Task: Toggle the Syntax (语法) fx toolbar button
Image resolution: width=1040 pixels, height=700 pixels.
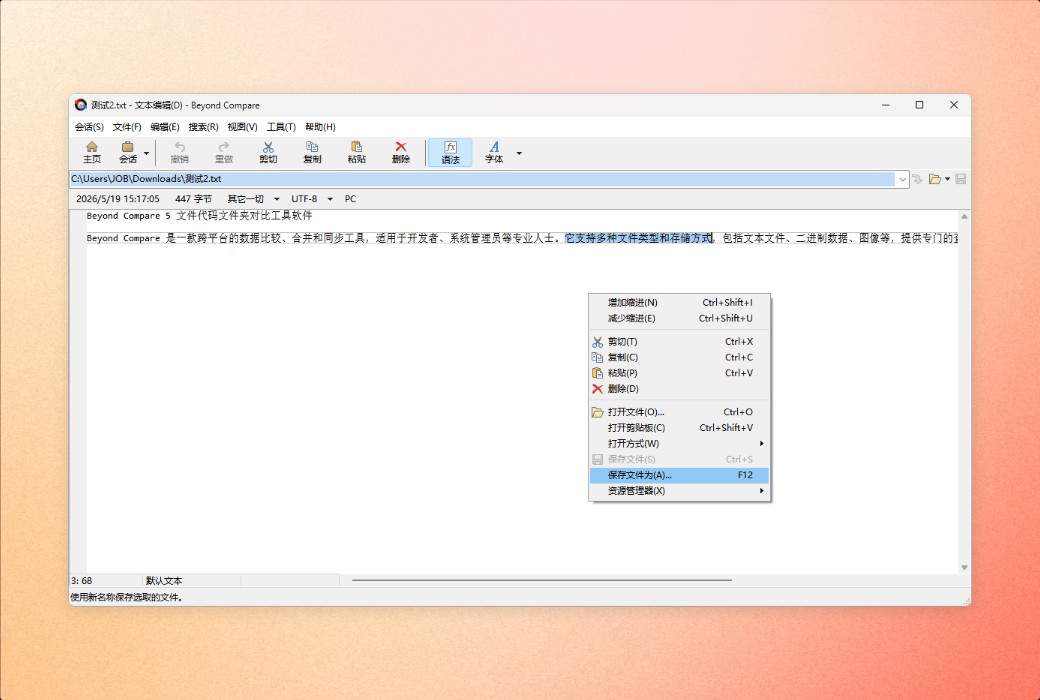Action: (450, 152)
